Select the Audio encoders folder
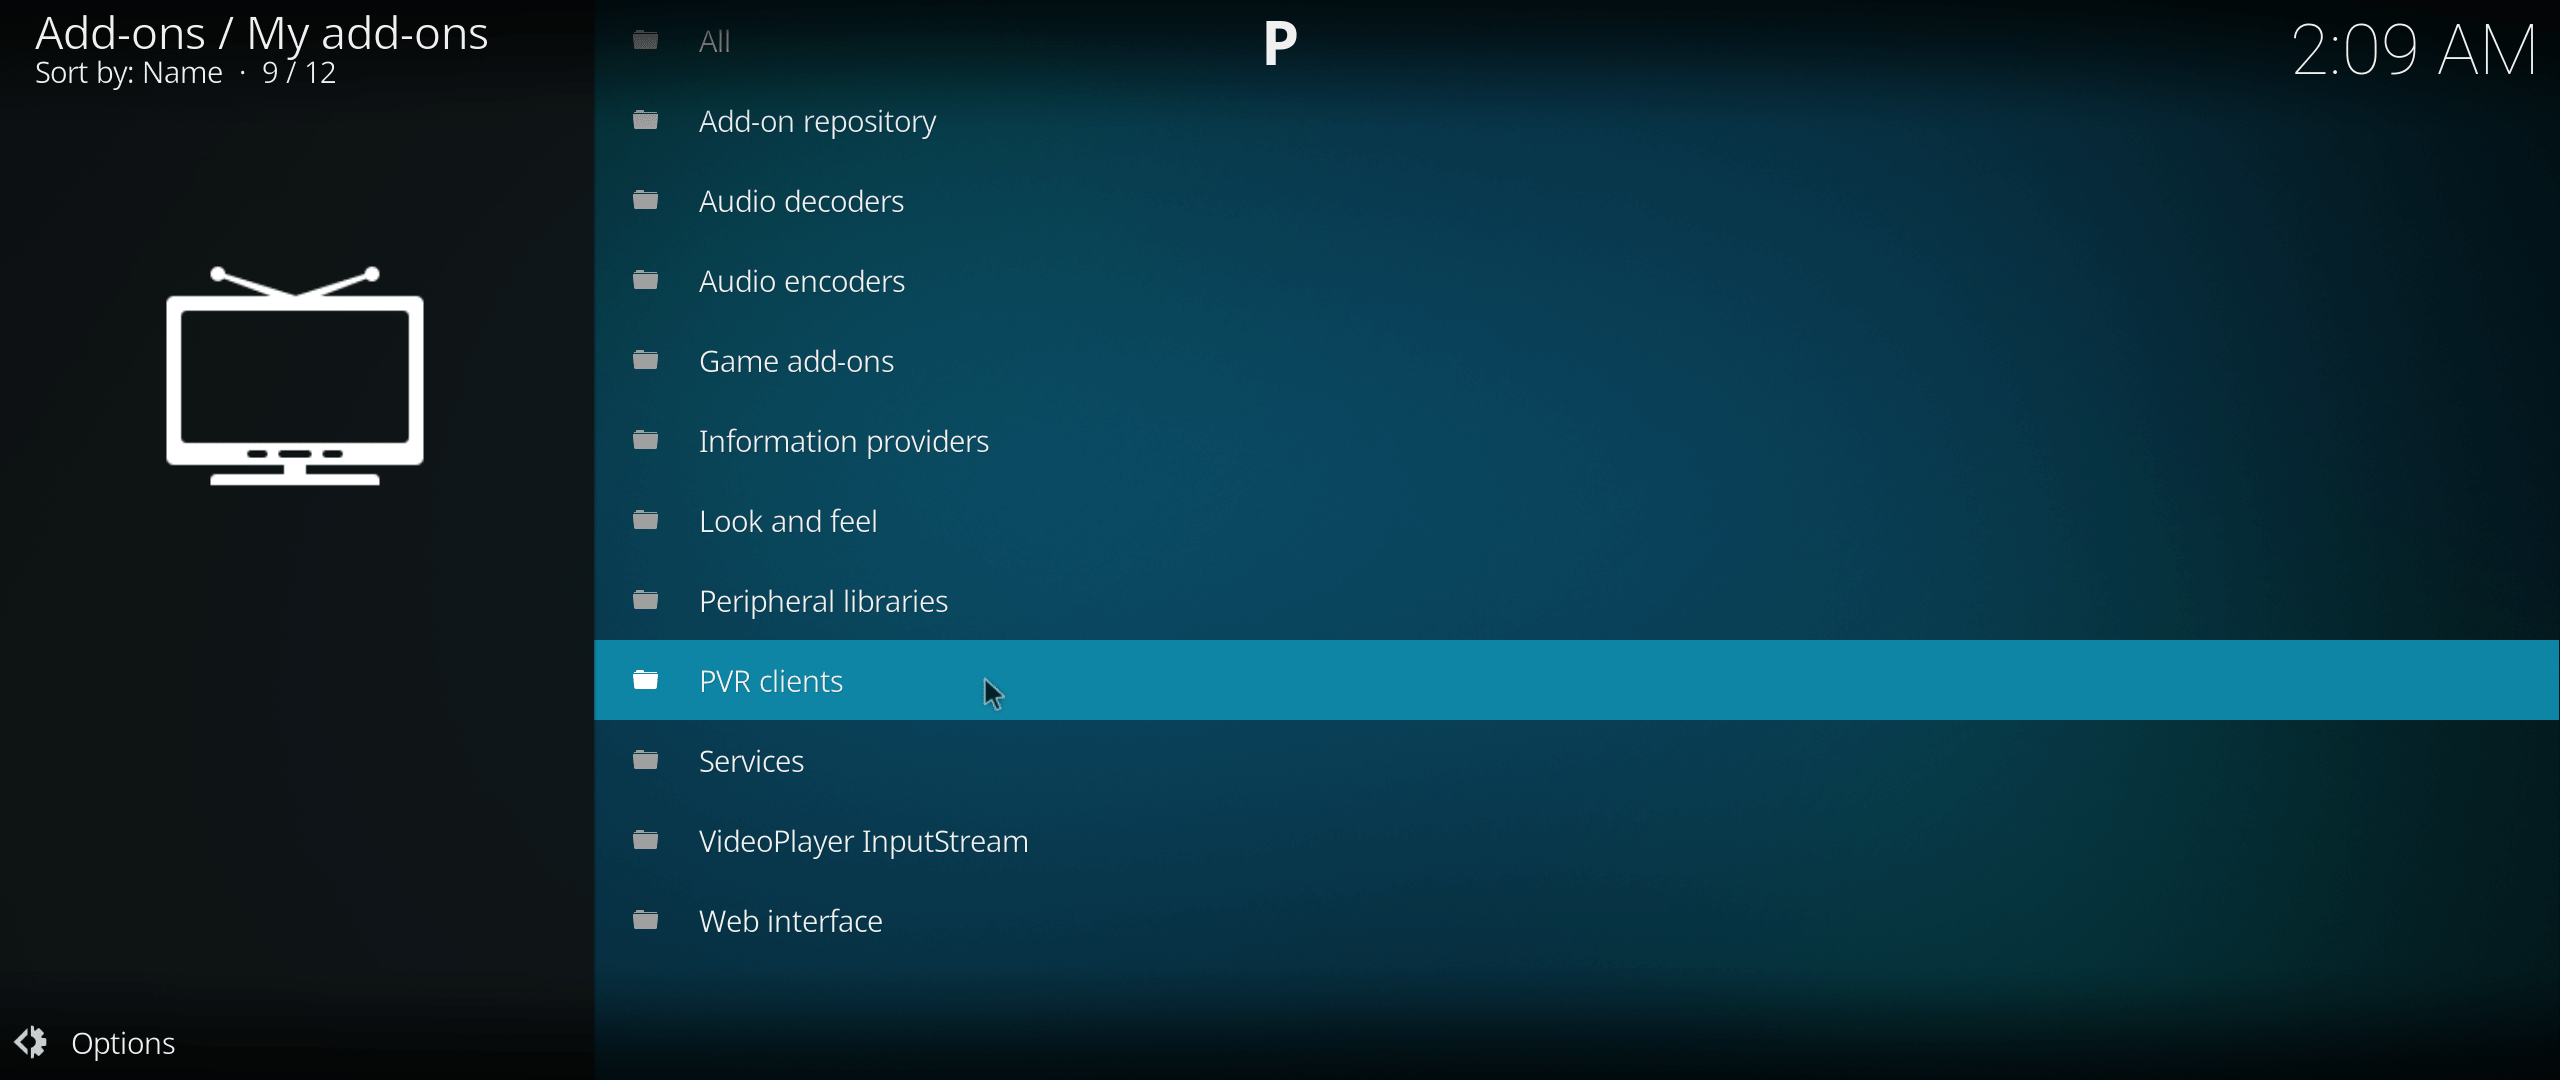The width and height of the screenshot is (2560, 1080). pos(802,281)
